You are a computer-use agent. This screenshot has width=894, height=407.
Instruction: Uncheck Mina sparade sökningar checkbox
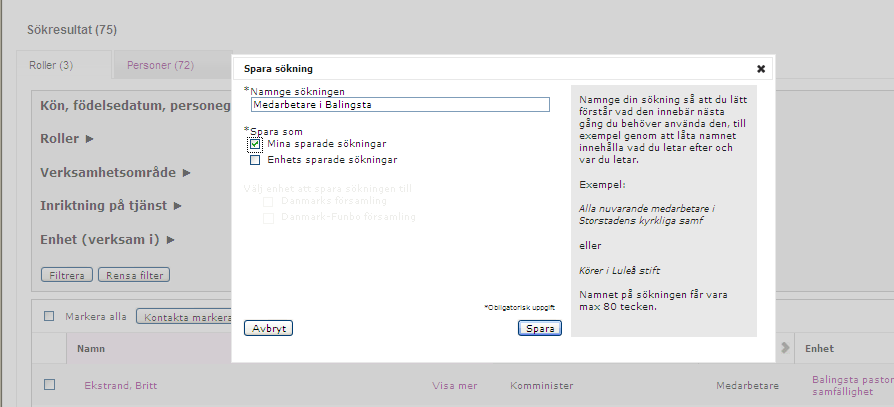pos(255,144)
